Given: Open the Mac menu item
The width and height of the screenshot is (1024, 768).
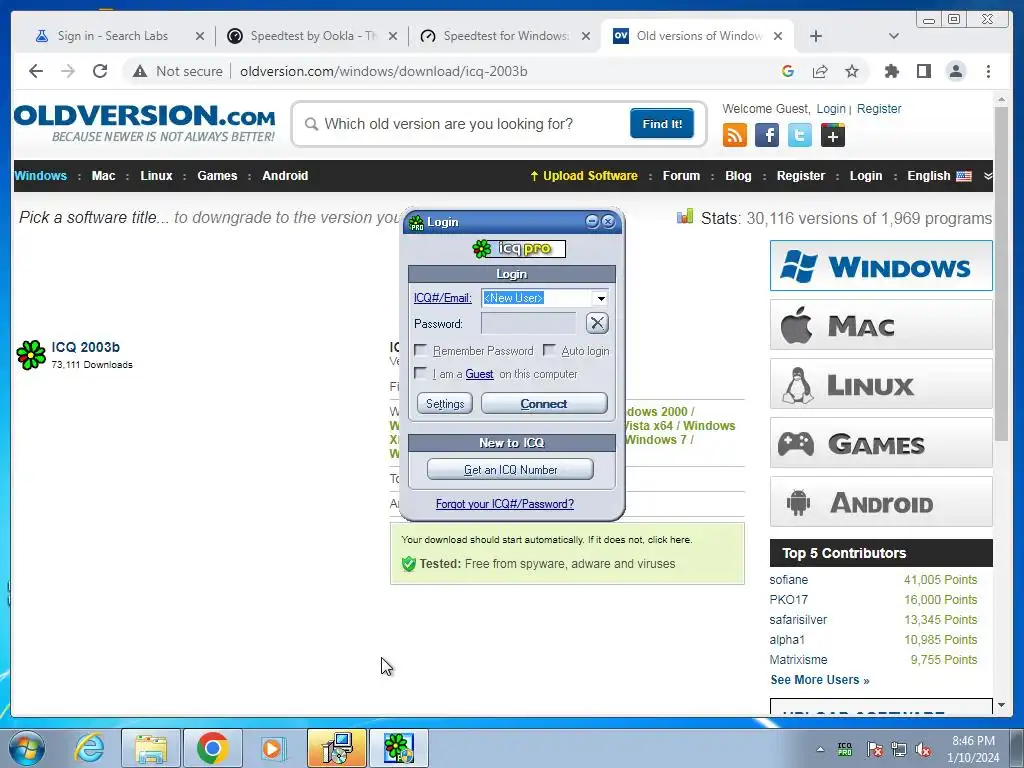Looking at the screenshot, I should [x=103, y=176].
